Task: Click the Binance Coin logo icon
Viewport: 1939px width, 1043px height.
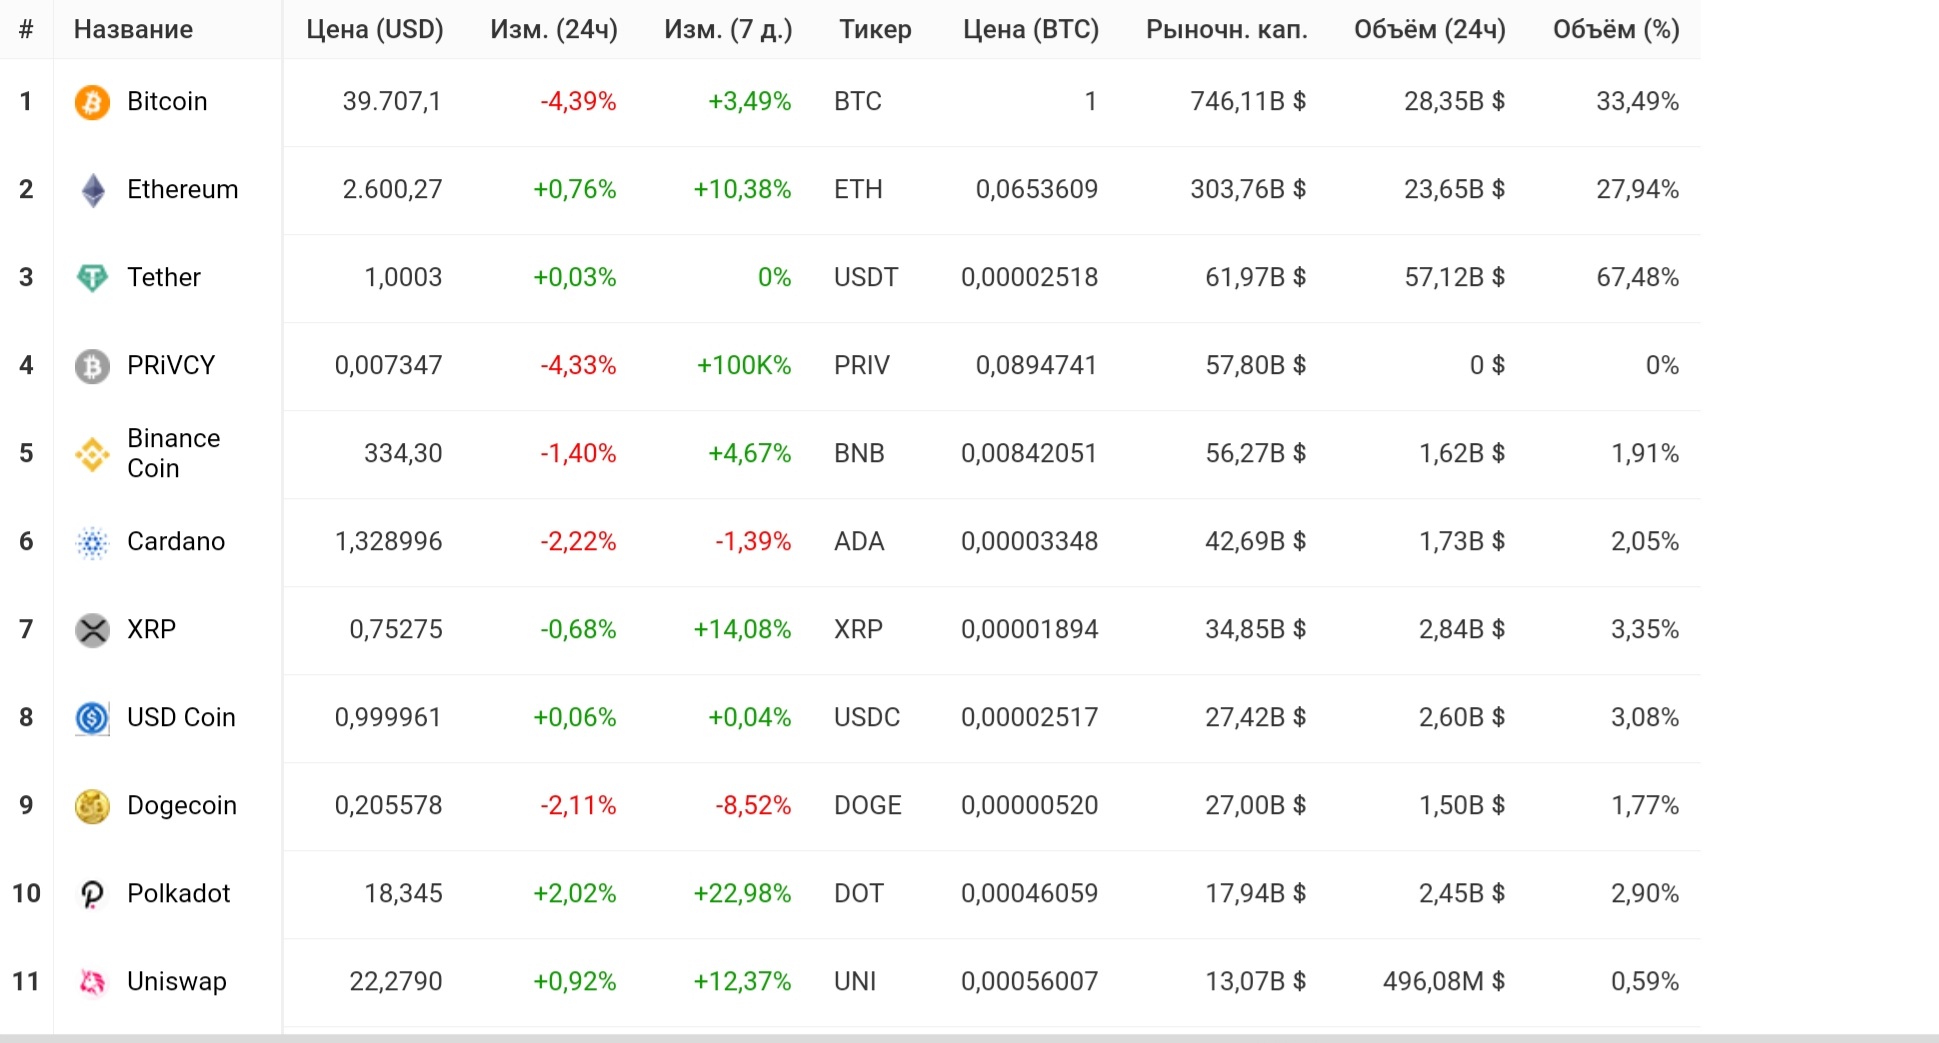Action: tap(92, 454)
